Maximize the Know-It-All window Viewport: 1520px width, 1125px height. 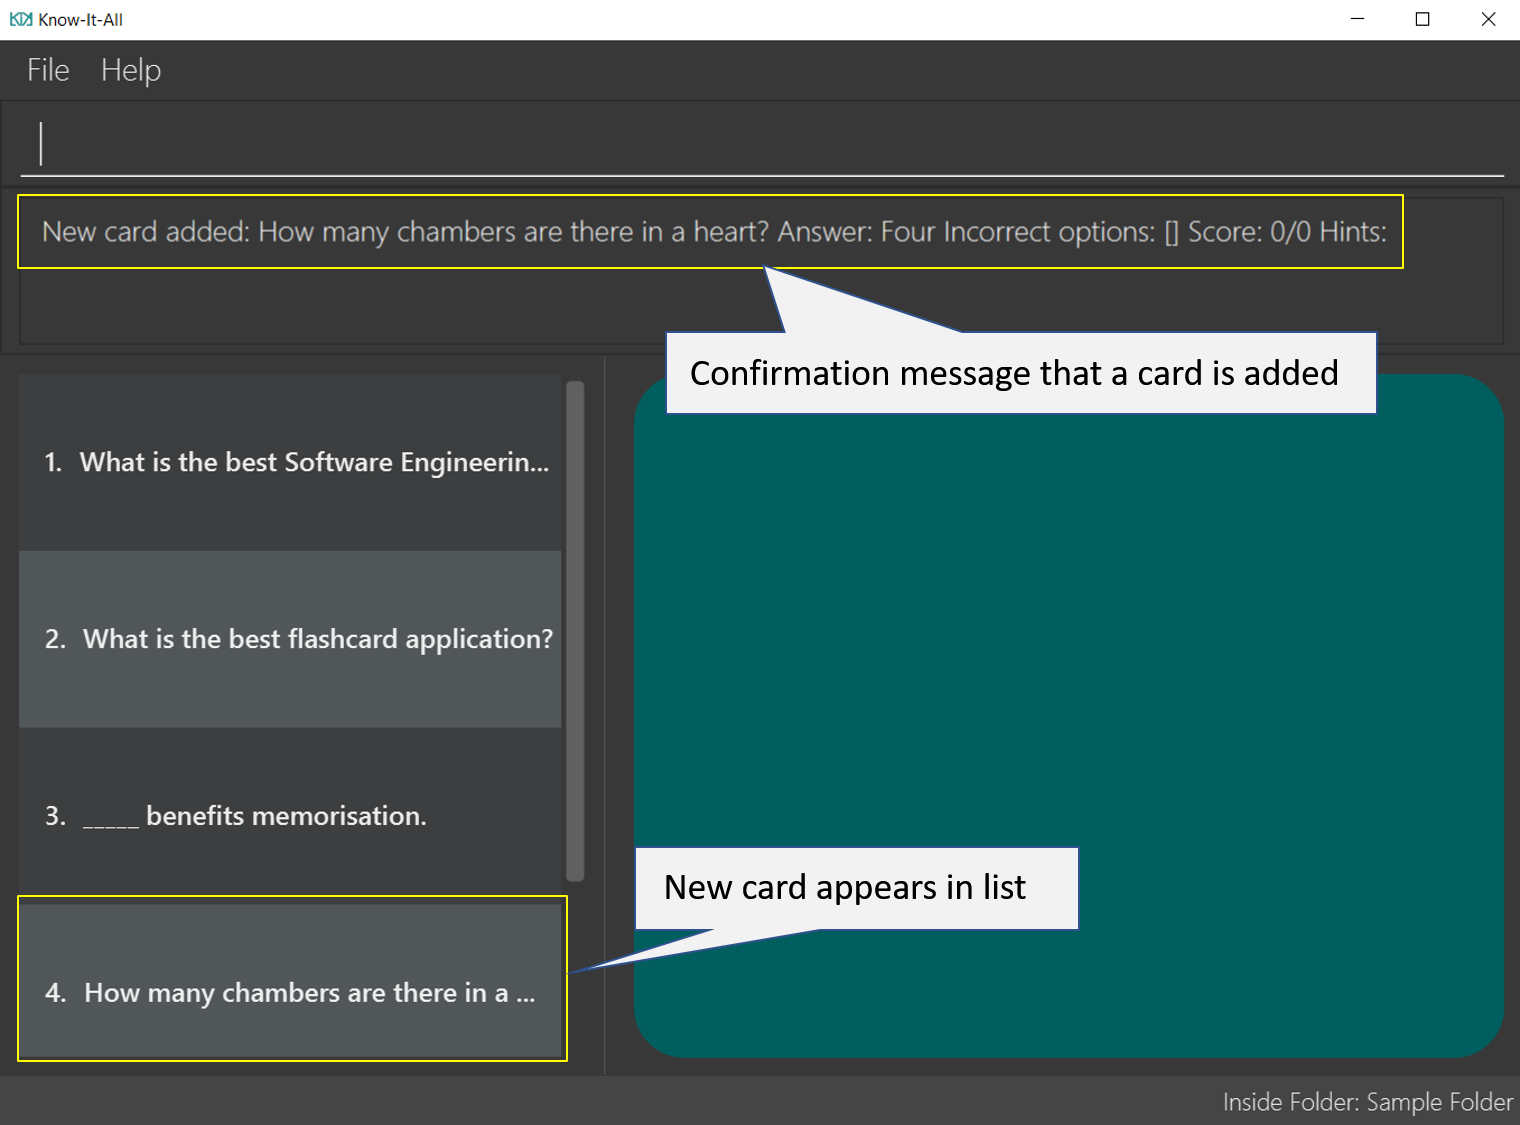pos(1422,19)
